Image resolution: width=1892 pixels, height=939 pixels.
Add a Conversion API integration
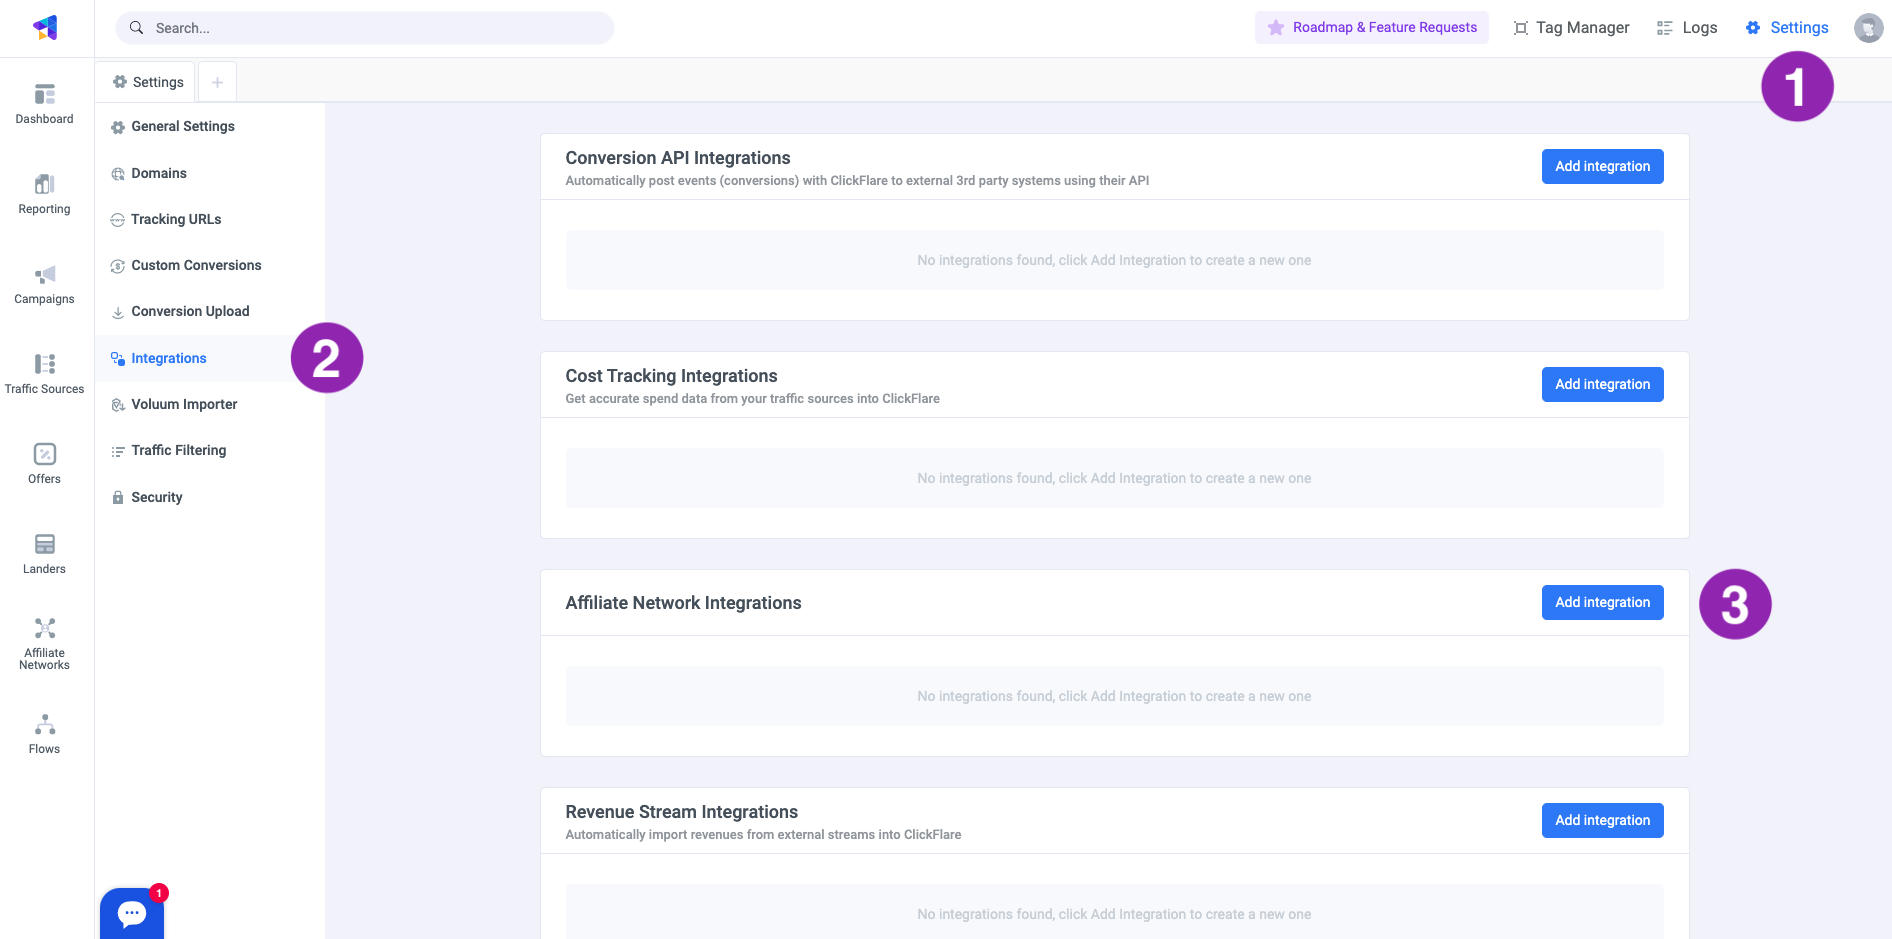1602,167
